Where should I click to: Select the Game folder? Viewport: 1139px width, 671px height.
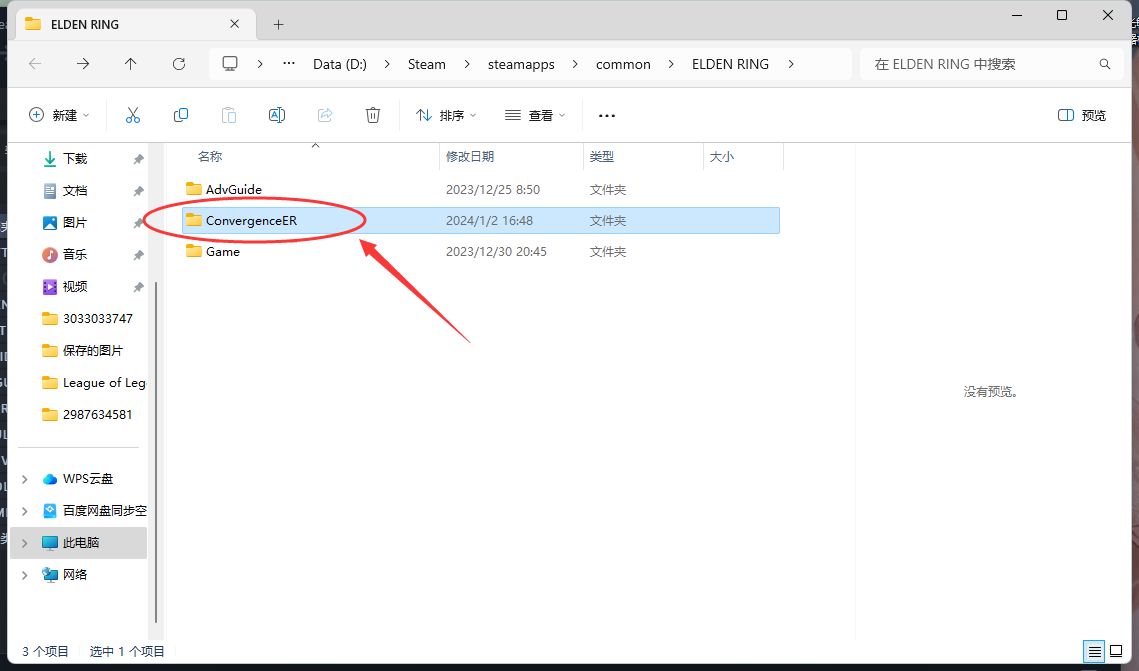(x=481, y=252)
